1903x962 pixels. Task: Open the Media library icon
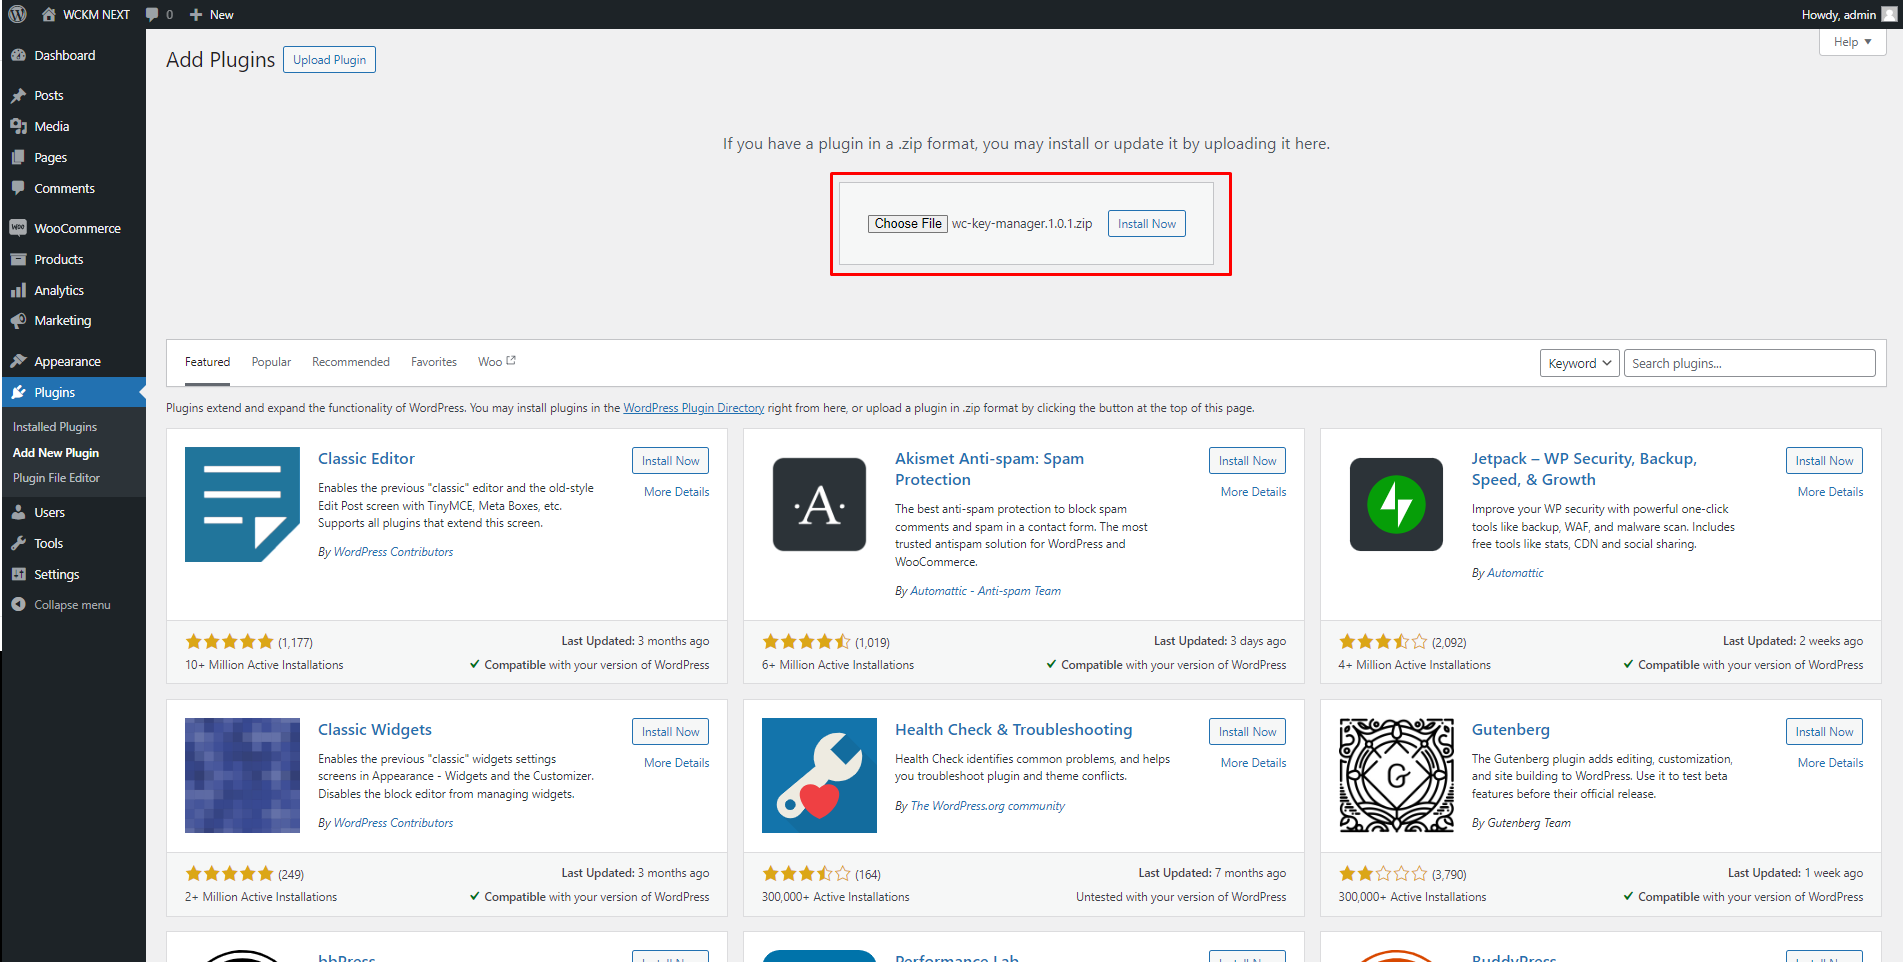(x=18, y=126)
